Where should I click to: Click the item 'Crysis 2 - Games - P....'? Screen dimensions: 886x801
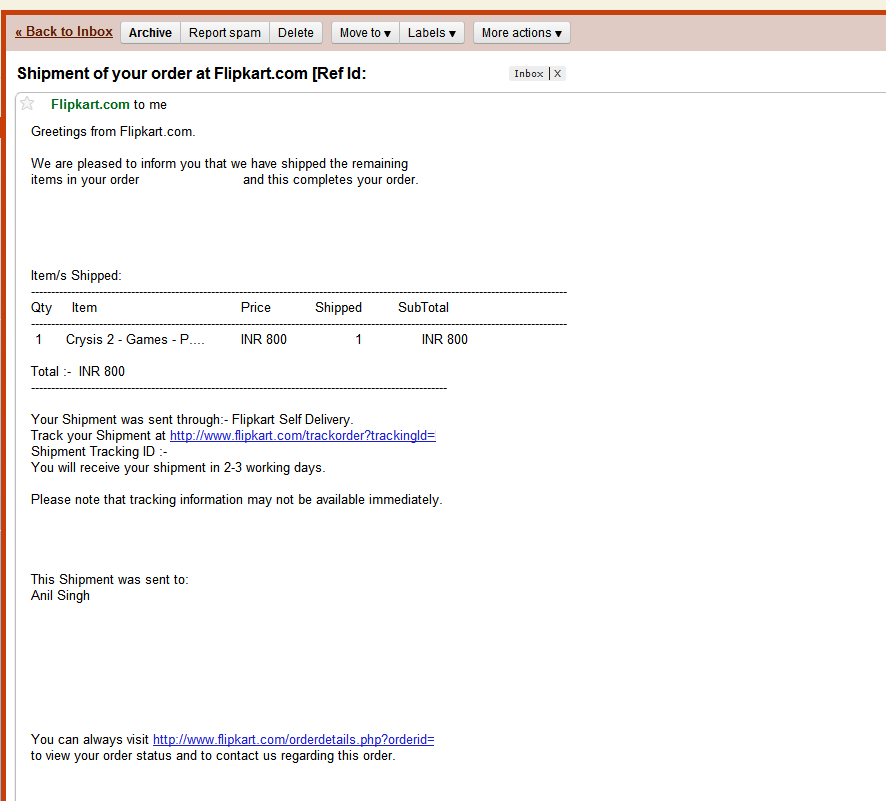click(x=135, y=339)
